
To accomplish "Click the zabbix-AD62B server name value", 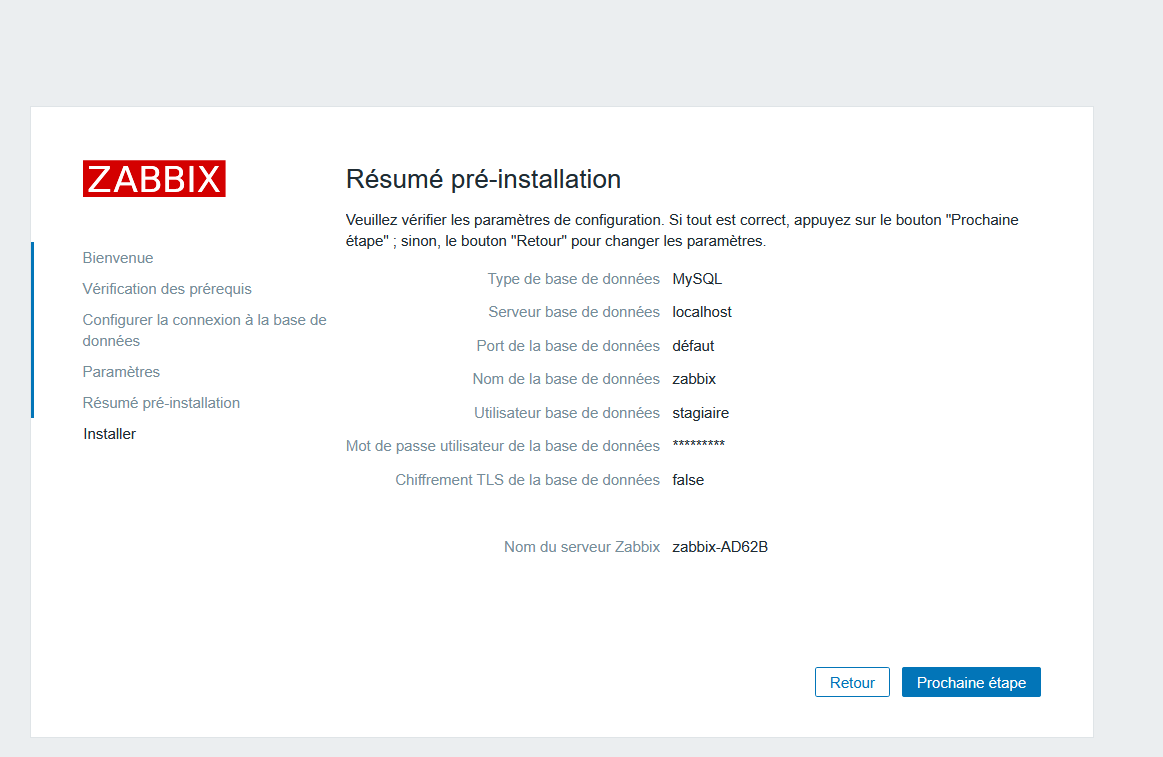I will 721,546.
